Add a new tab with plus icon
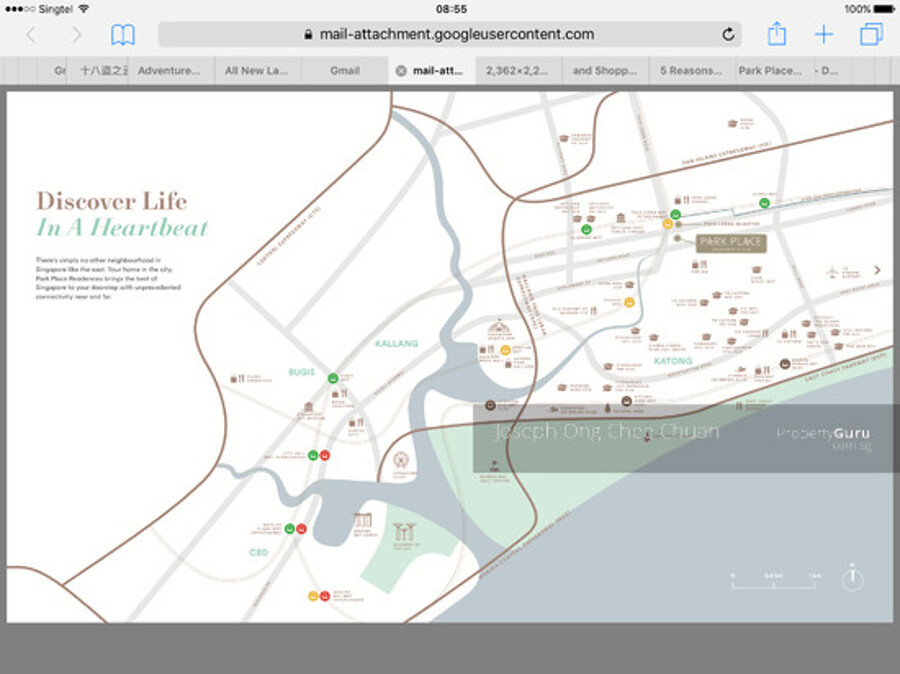This screenshot has height=674, width=900. [823, 35]
